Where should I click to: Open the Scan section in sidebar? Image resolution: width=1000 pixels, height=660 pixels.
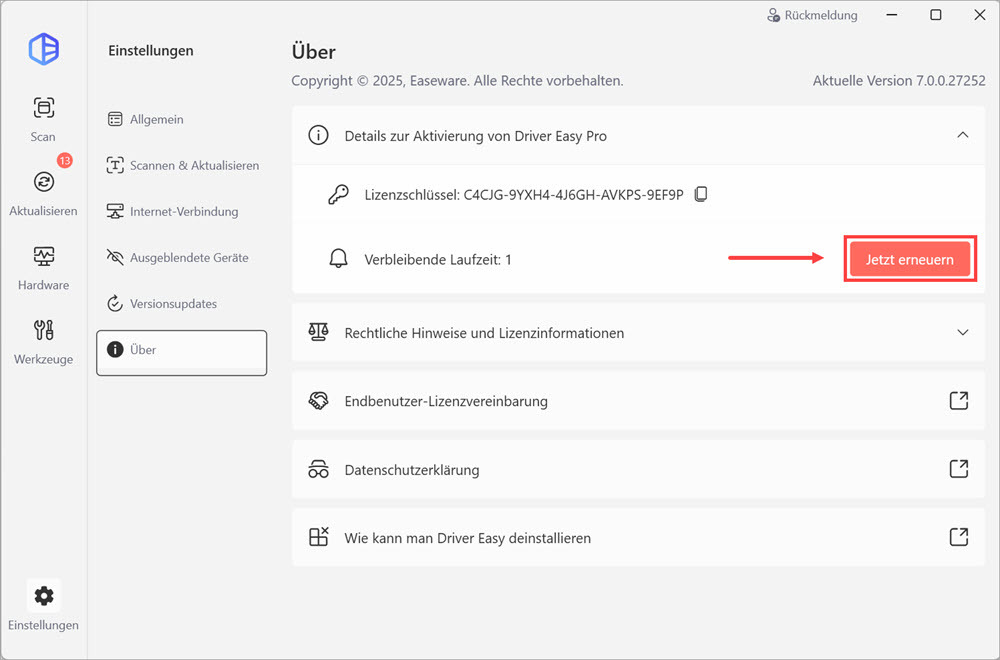tap(43, 118)
